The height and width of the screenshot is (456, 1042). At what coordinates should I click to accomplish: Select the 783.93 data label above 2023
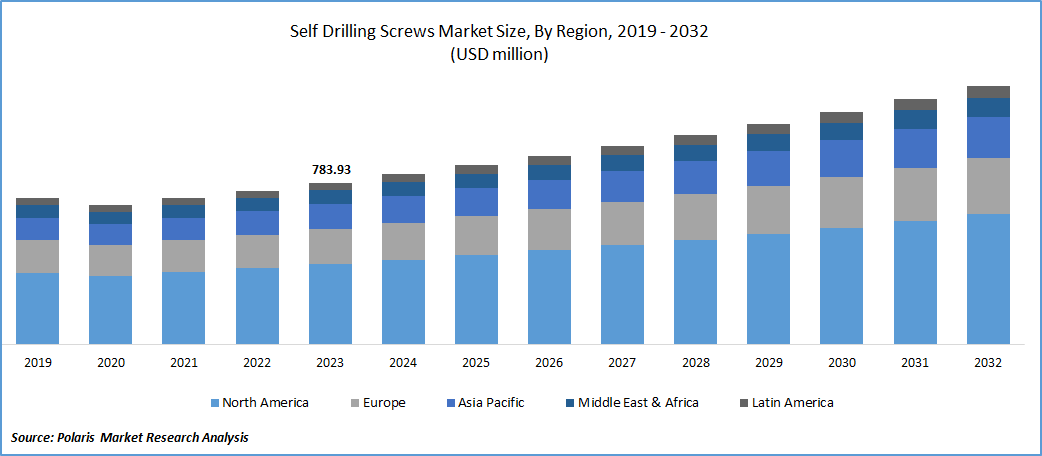[330, 169]
